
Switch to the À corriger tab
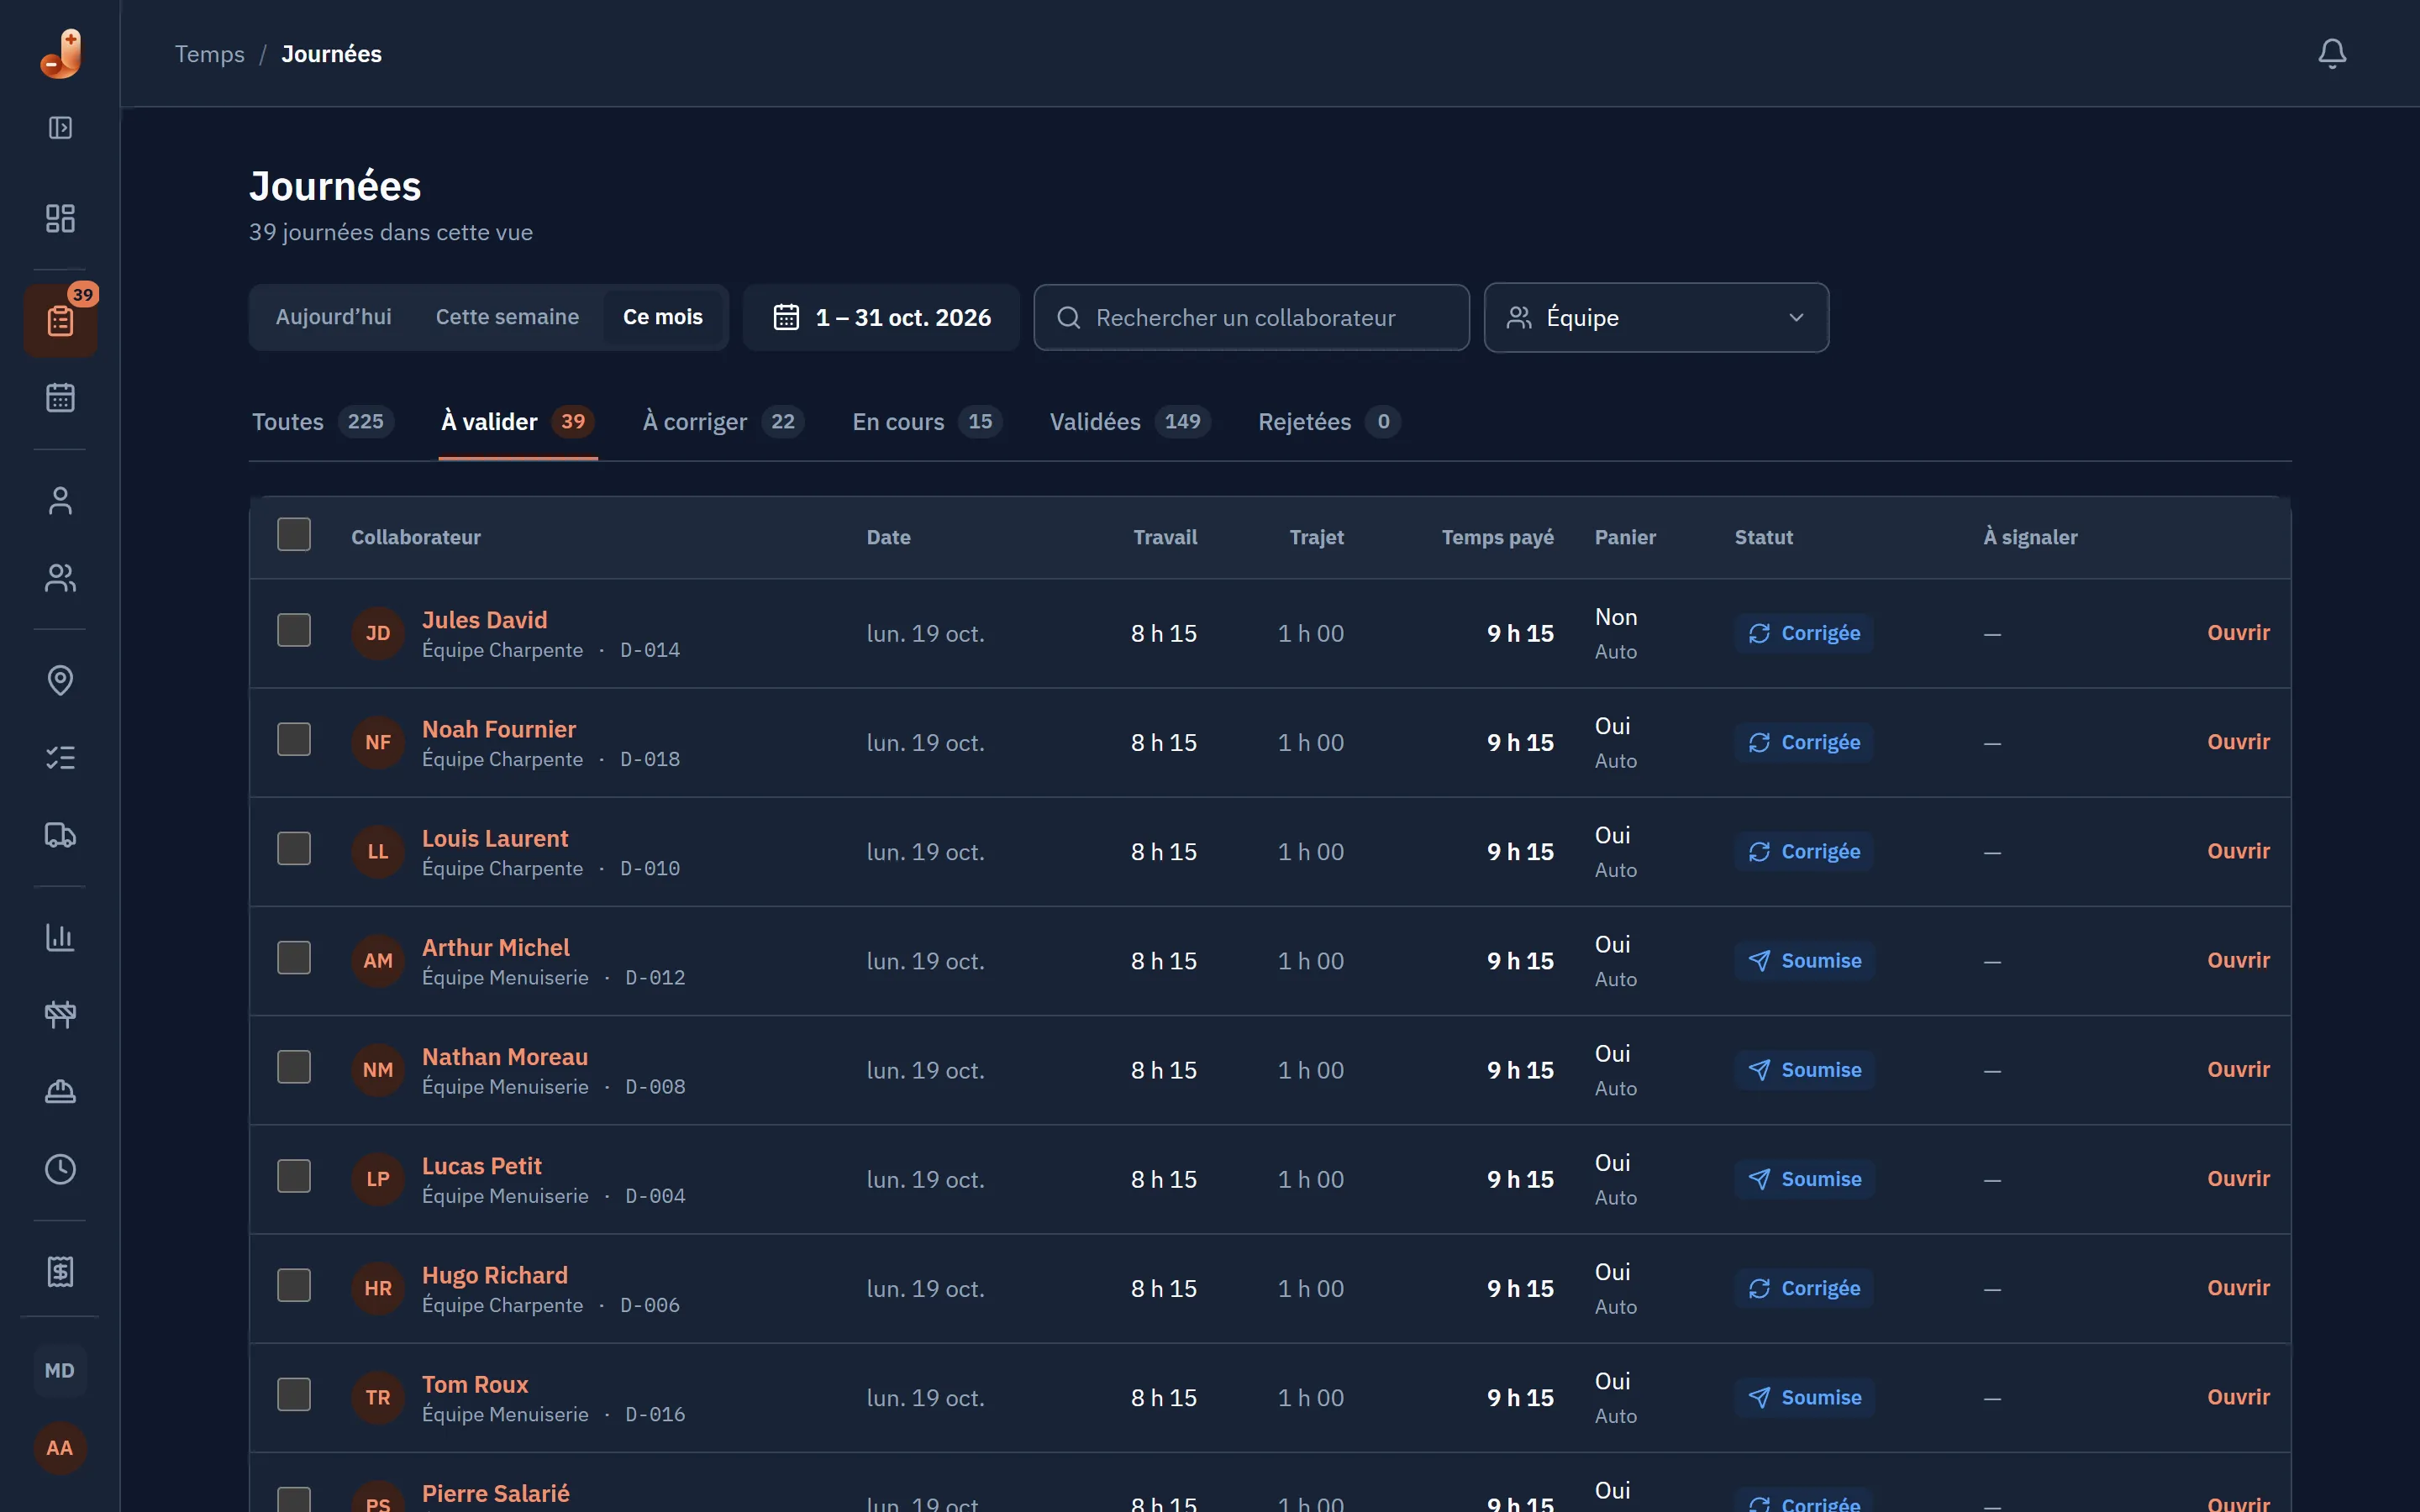pyautogui.click(x=723, y=422)
